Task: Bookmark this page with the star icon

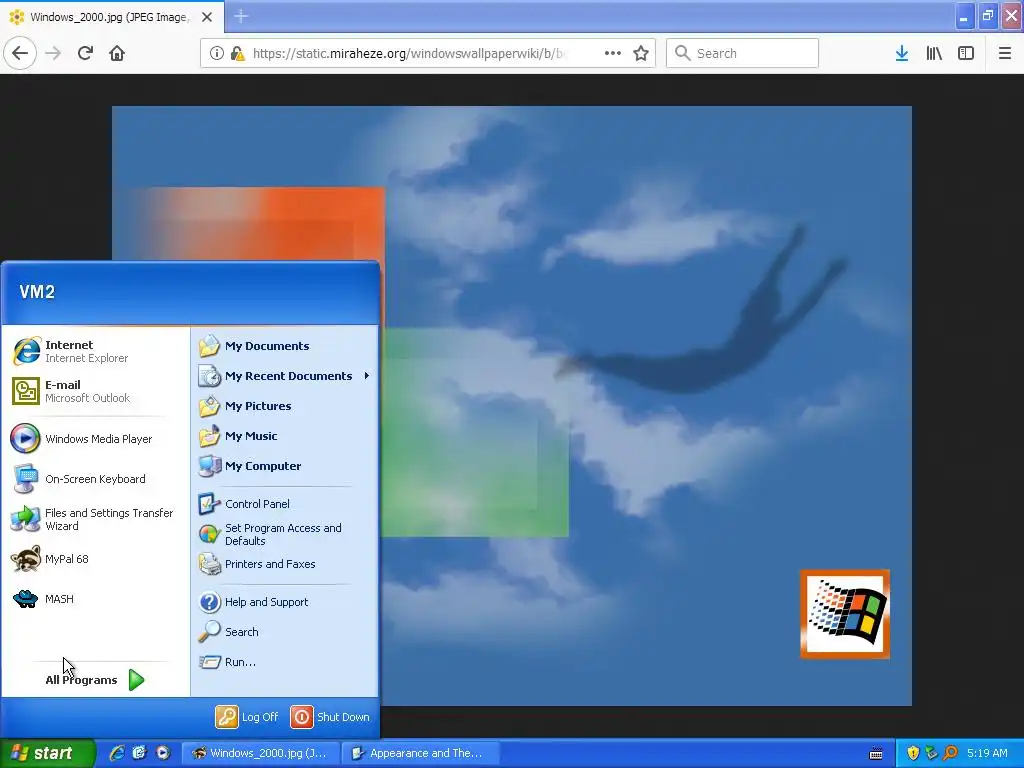Action: 641,53
